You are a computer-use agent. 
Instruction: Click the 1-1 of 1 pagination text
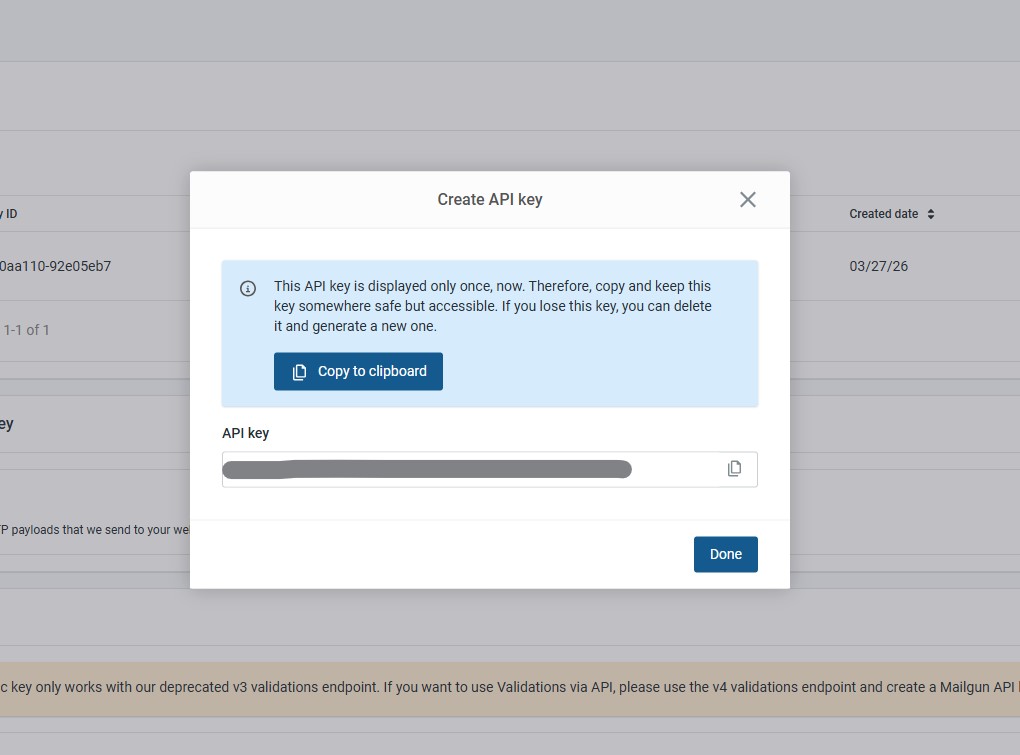click(27, 330)
